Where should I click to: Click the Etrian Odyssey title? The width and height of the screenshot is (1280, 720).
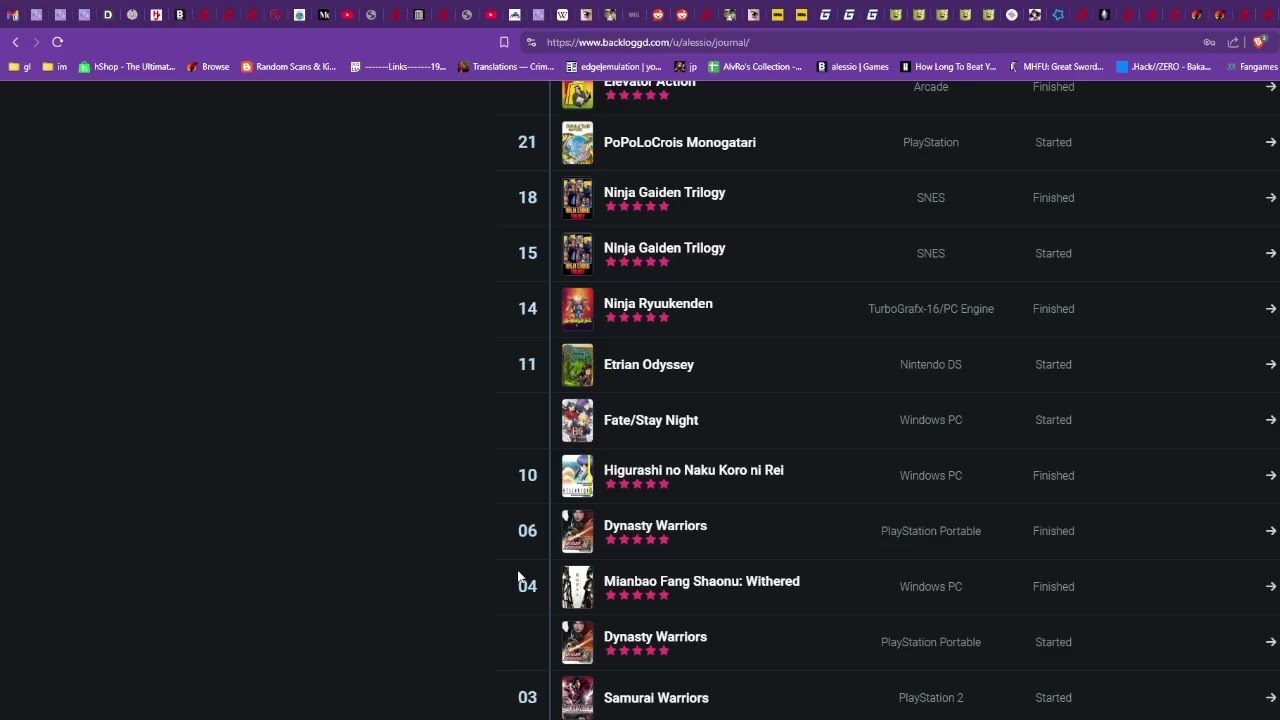click(x=649, y=364)
